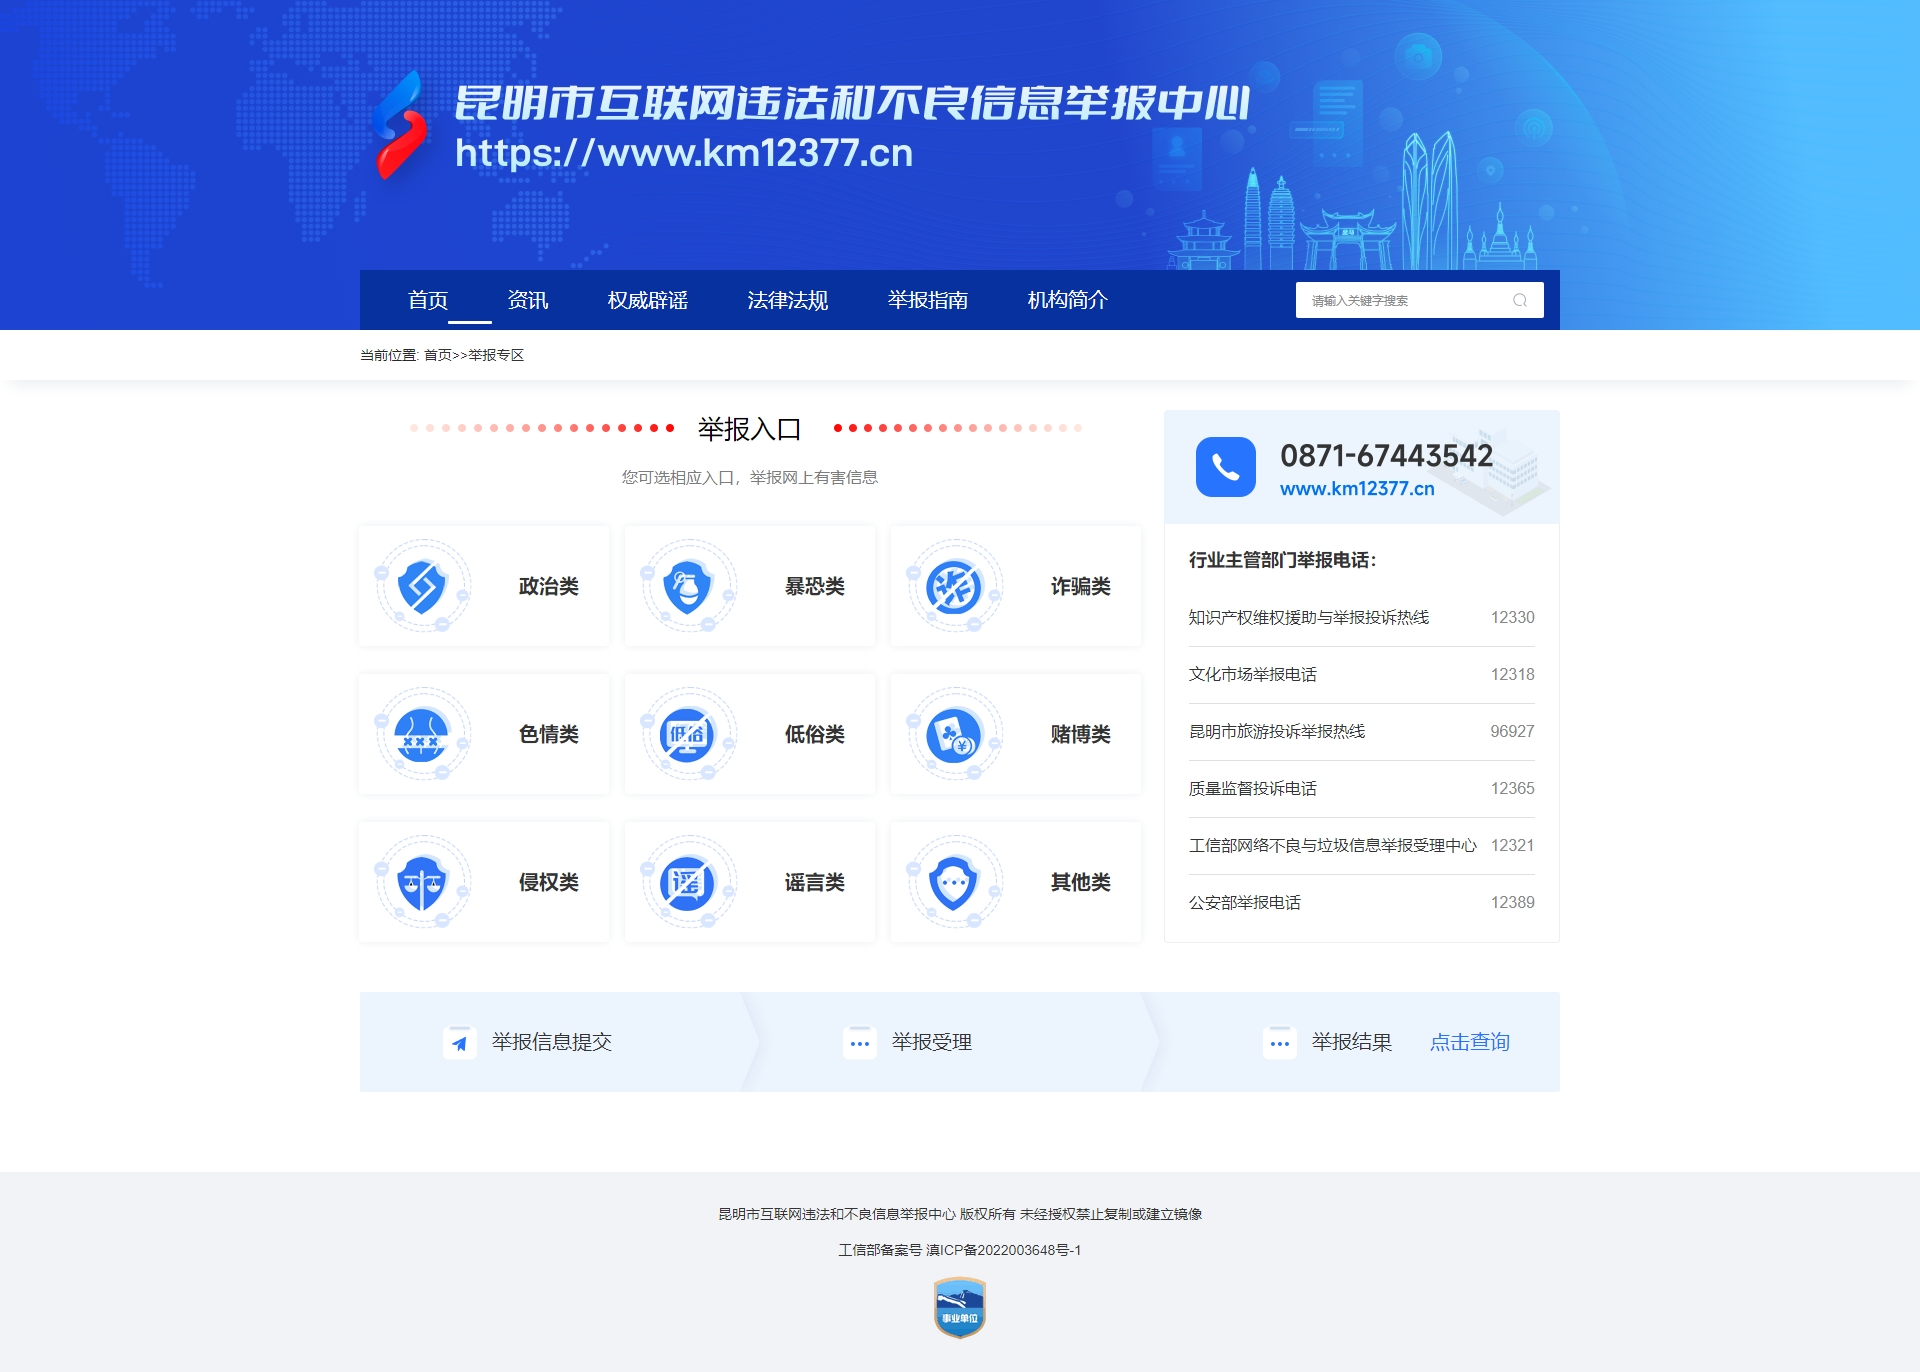Screen dimensions: 1920x1372
Task: Click the 低俗类 (Vulgar) report icon
Action: tap(689, 732)
